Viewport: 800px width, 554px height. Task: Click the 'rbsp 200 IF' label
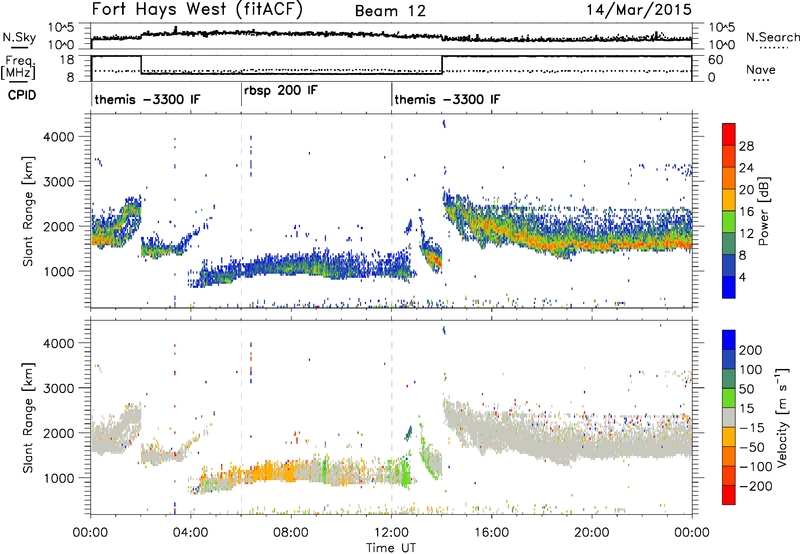tap(281, 91)
